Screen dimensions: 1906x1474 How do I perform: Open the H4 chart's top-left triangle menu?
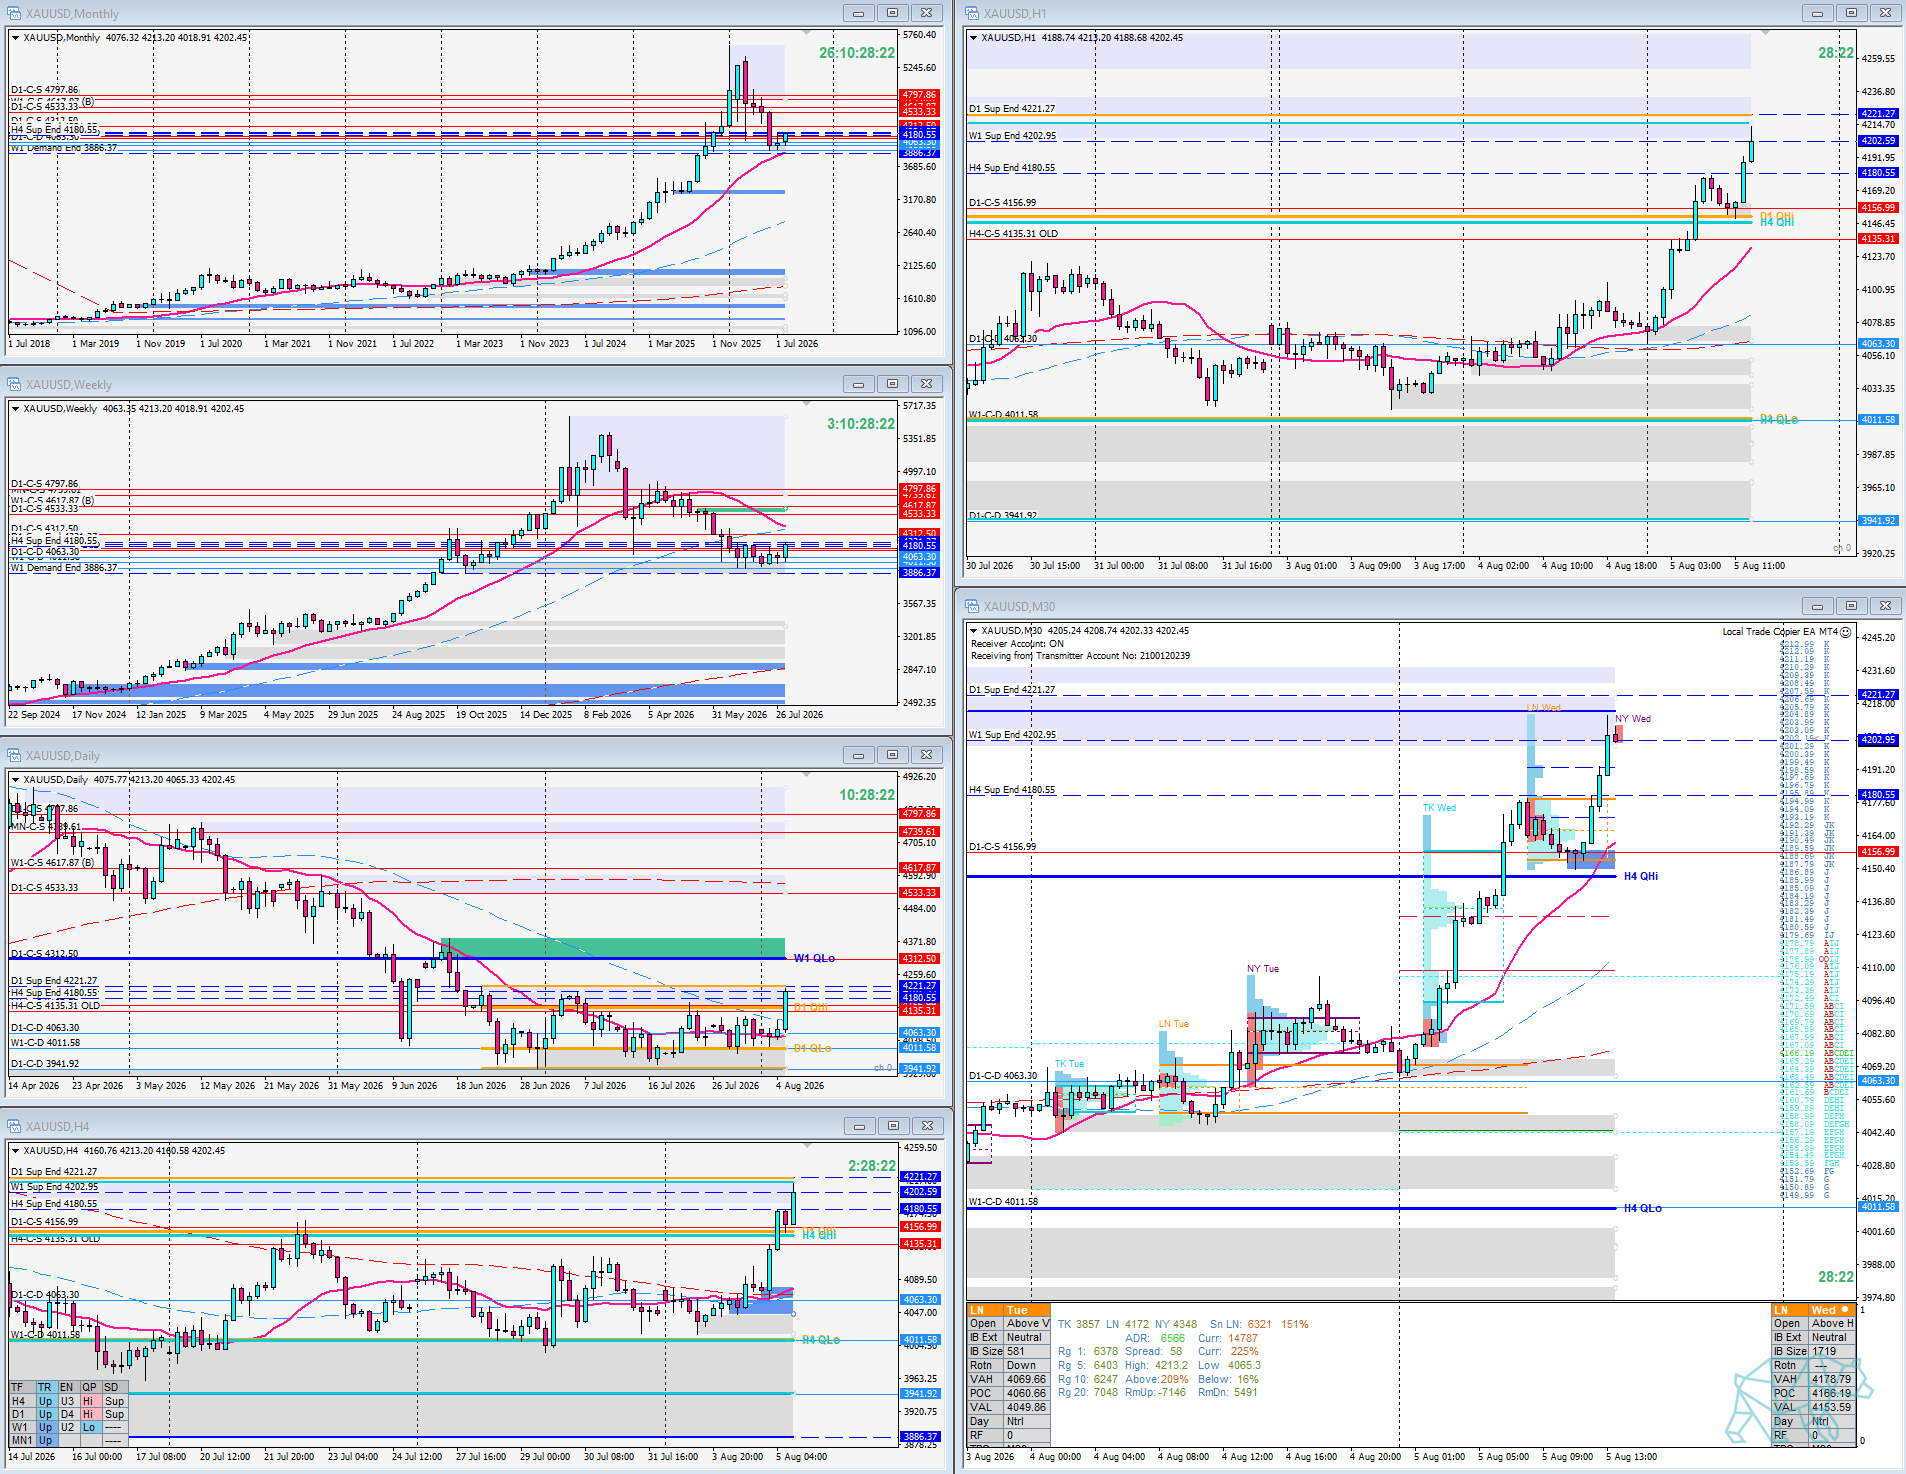point(15,1151)
